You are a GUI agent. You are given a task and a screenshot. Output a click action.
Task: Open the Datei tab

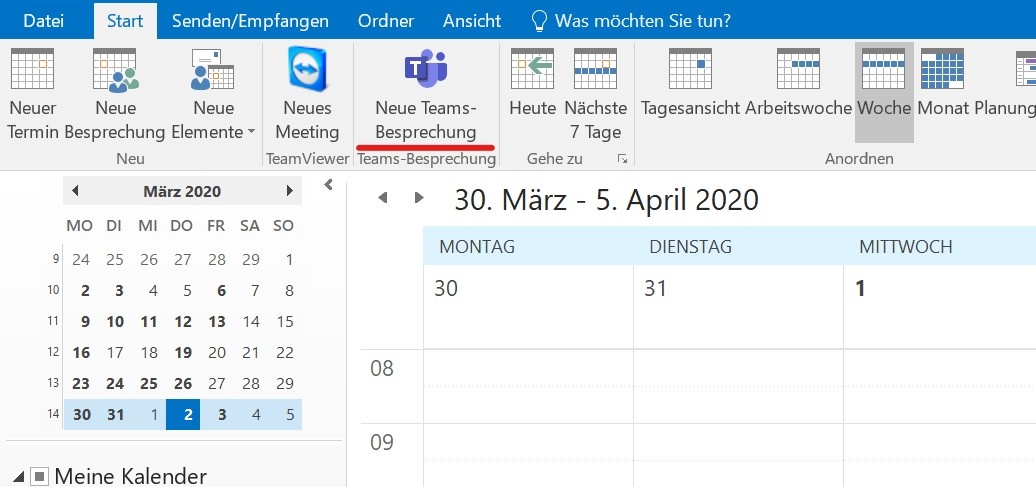coord(43,20)
